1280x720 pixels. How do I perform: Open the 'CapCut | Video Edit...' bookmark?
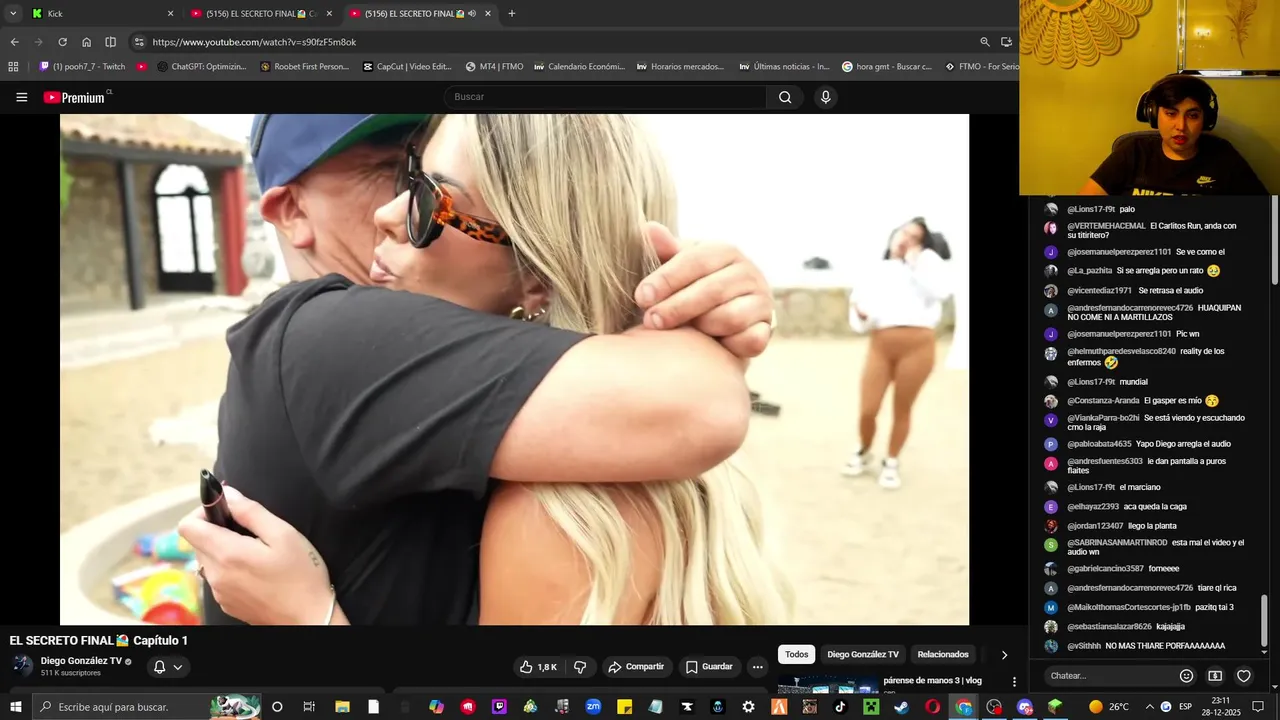(x=407, y=67)
